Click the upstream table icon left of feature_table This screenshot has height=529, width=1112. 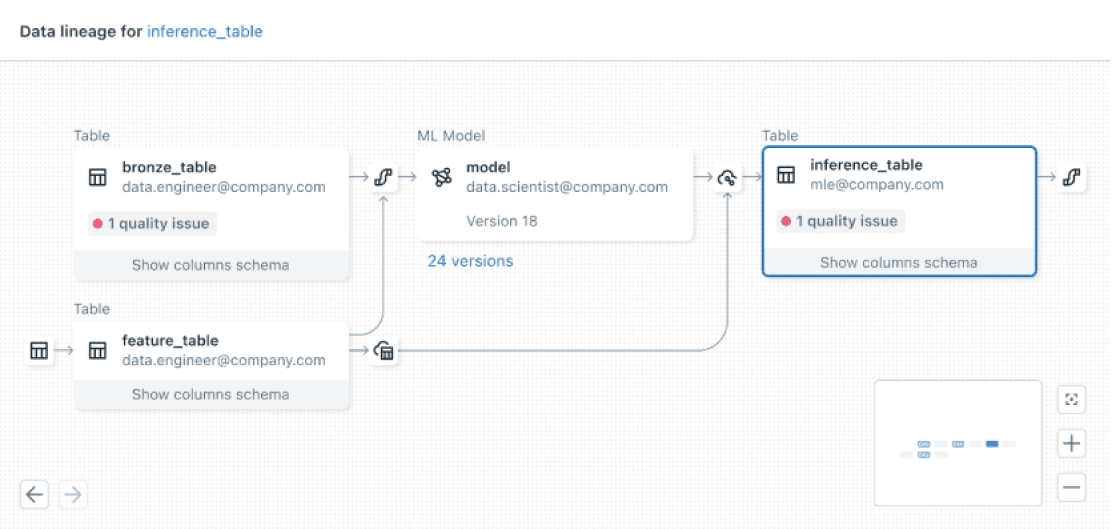39,350
